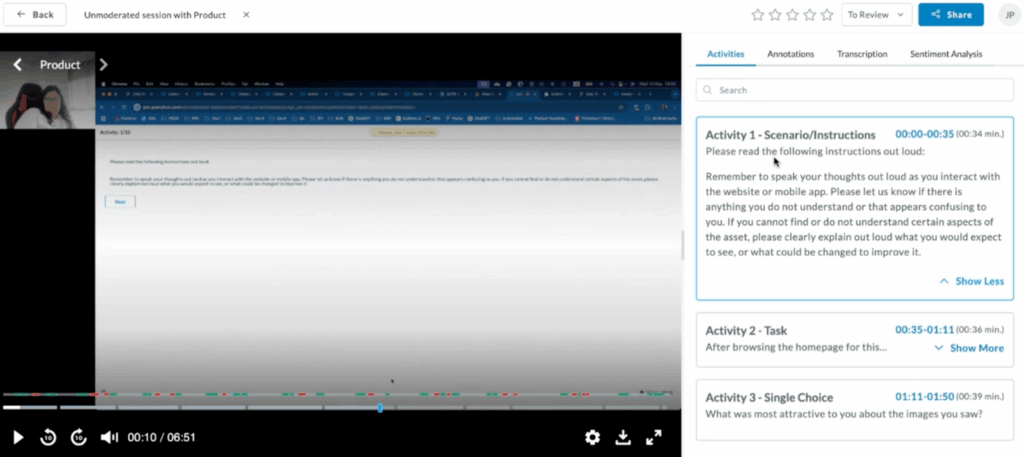Open the To Review status dropdown
Image resolution: width=1024 pixels, height=457 pixels.
[x=876, y=15]
